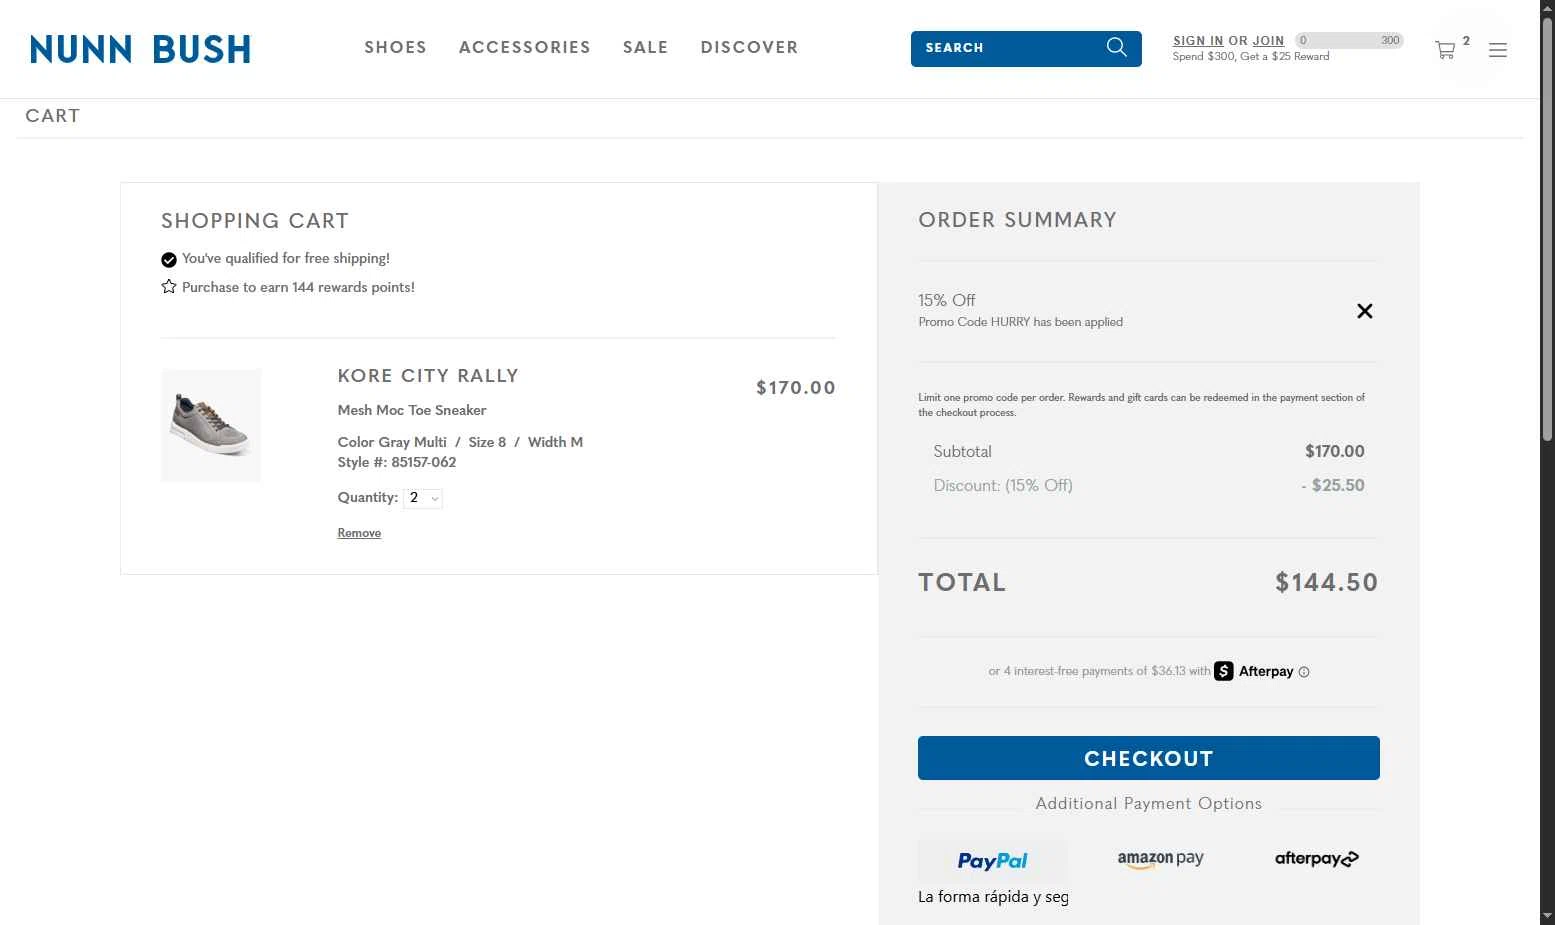This screenshot has width=1555, height=925.
Task: Click the search magnifier icon
Action: [x=1117, y=47]
